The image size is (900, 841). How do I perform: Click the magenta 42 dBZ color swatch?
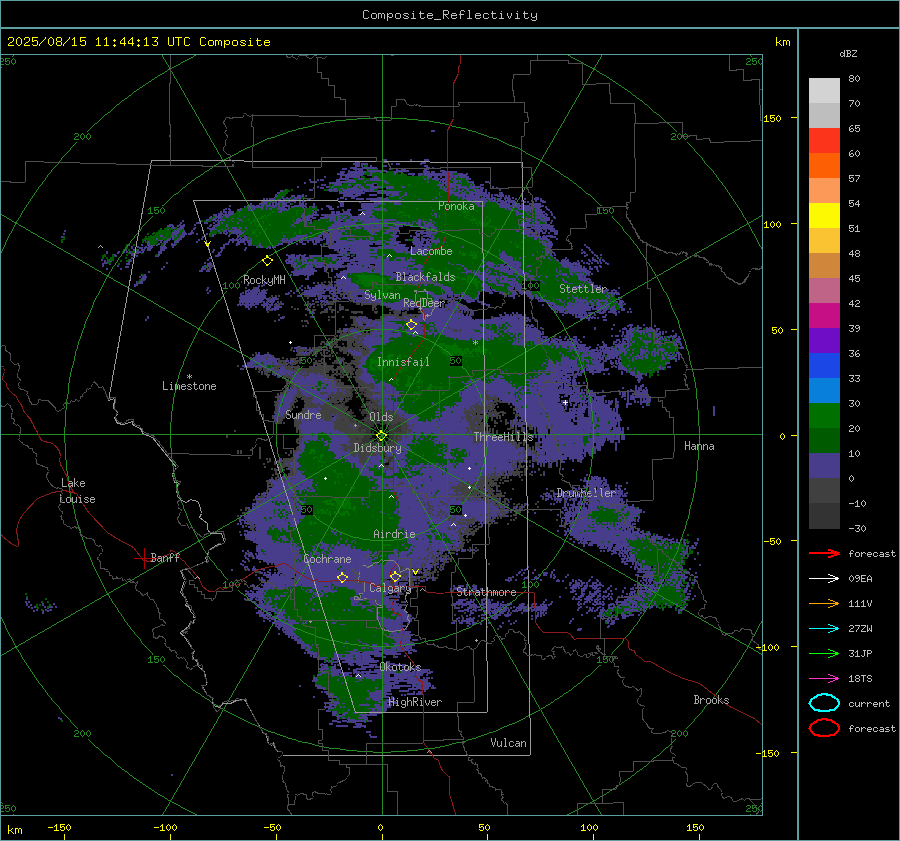824,316
